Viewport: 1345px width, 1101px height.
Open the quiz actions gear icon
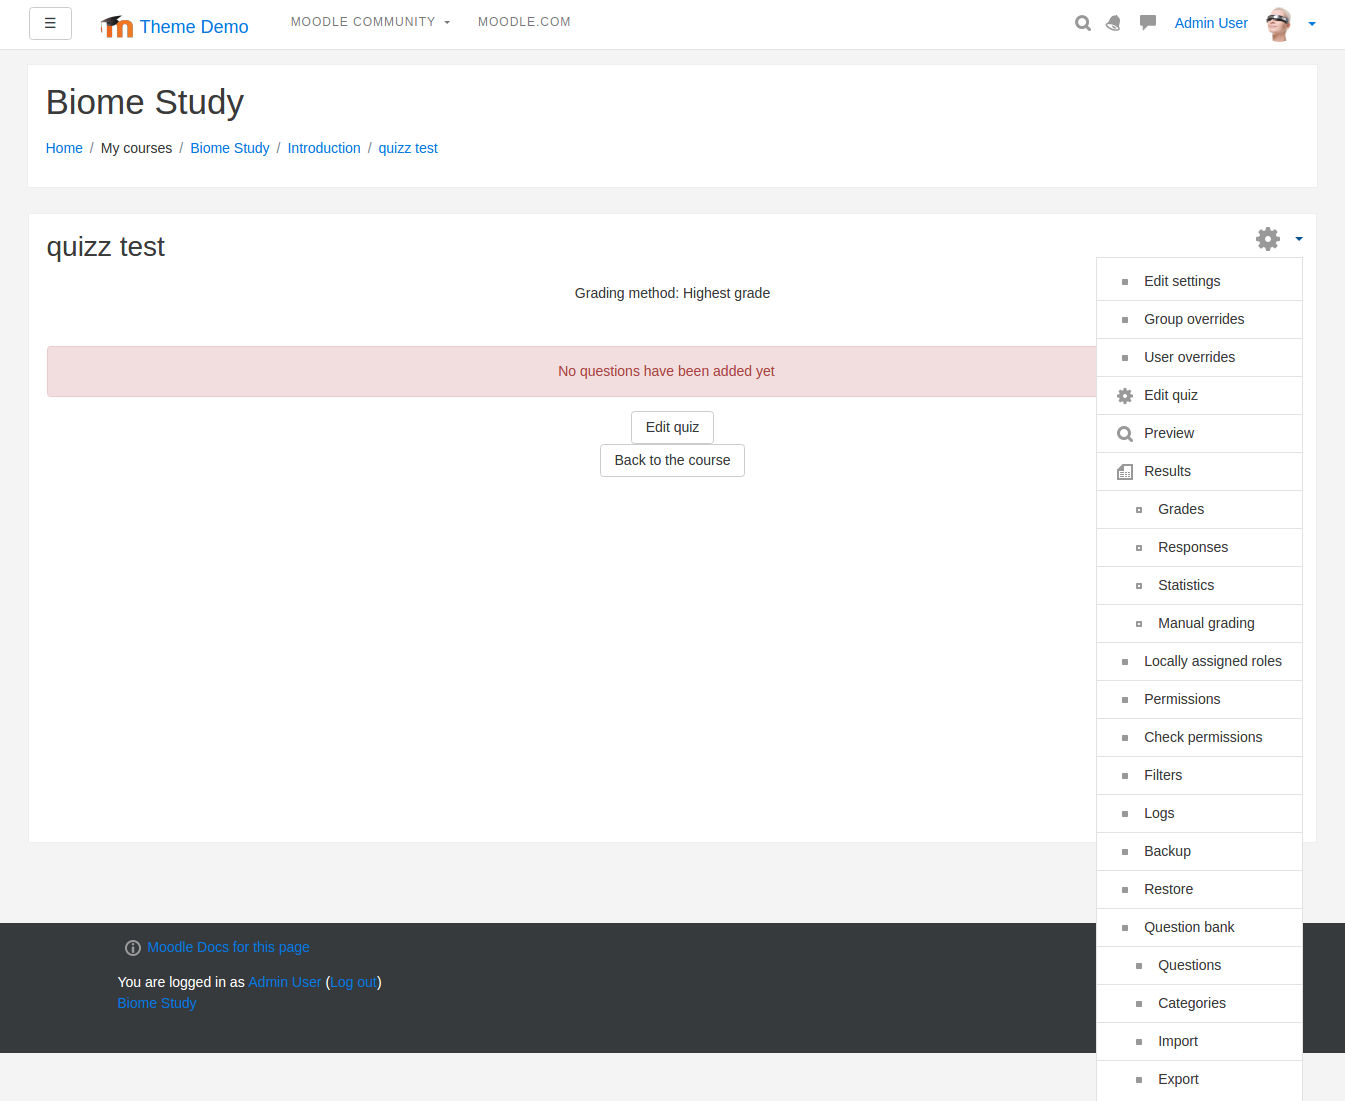point(1268,239)
